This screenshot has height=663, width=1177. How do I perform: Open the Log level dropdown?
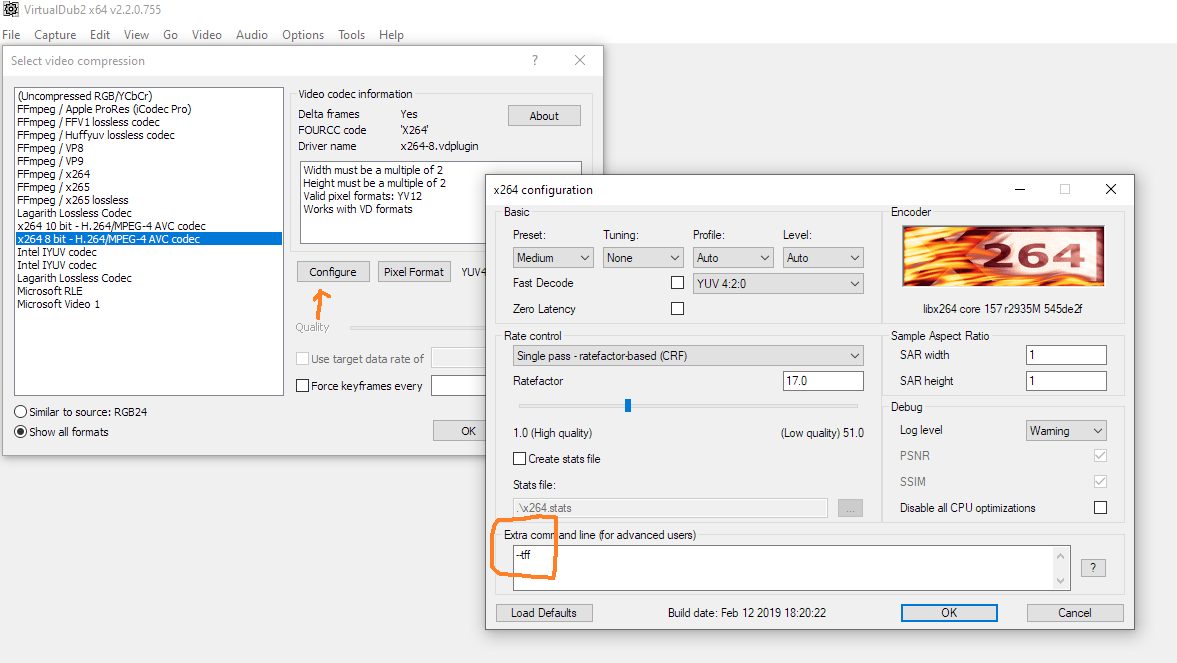(x=1066, y=430)
